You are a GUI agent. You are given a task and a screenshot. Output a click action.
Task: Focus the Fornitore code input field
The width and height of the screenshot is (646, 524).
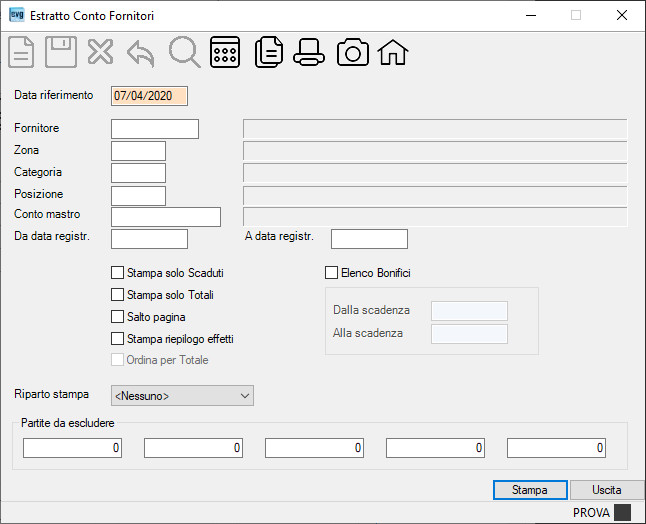155,129
